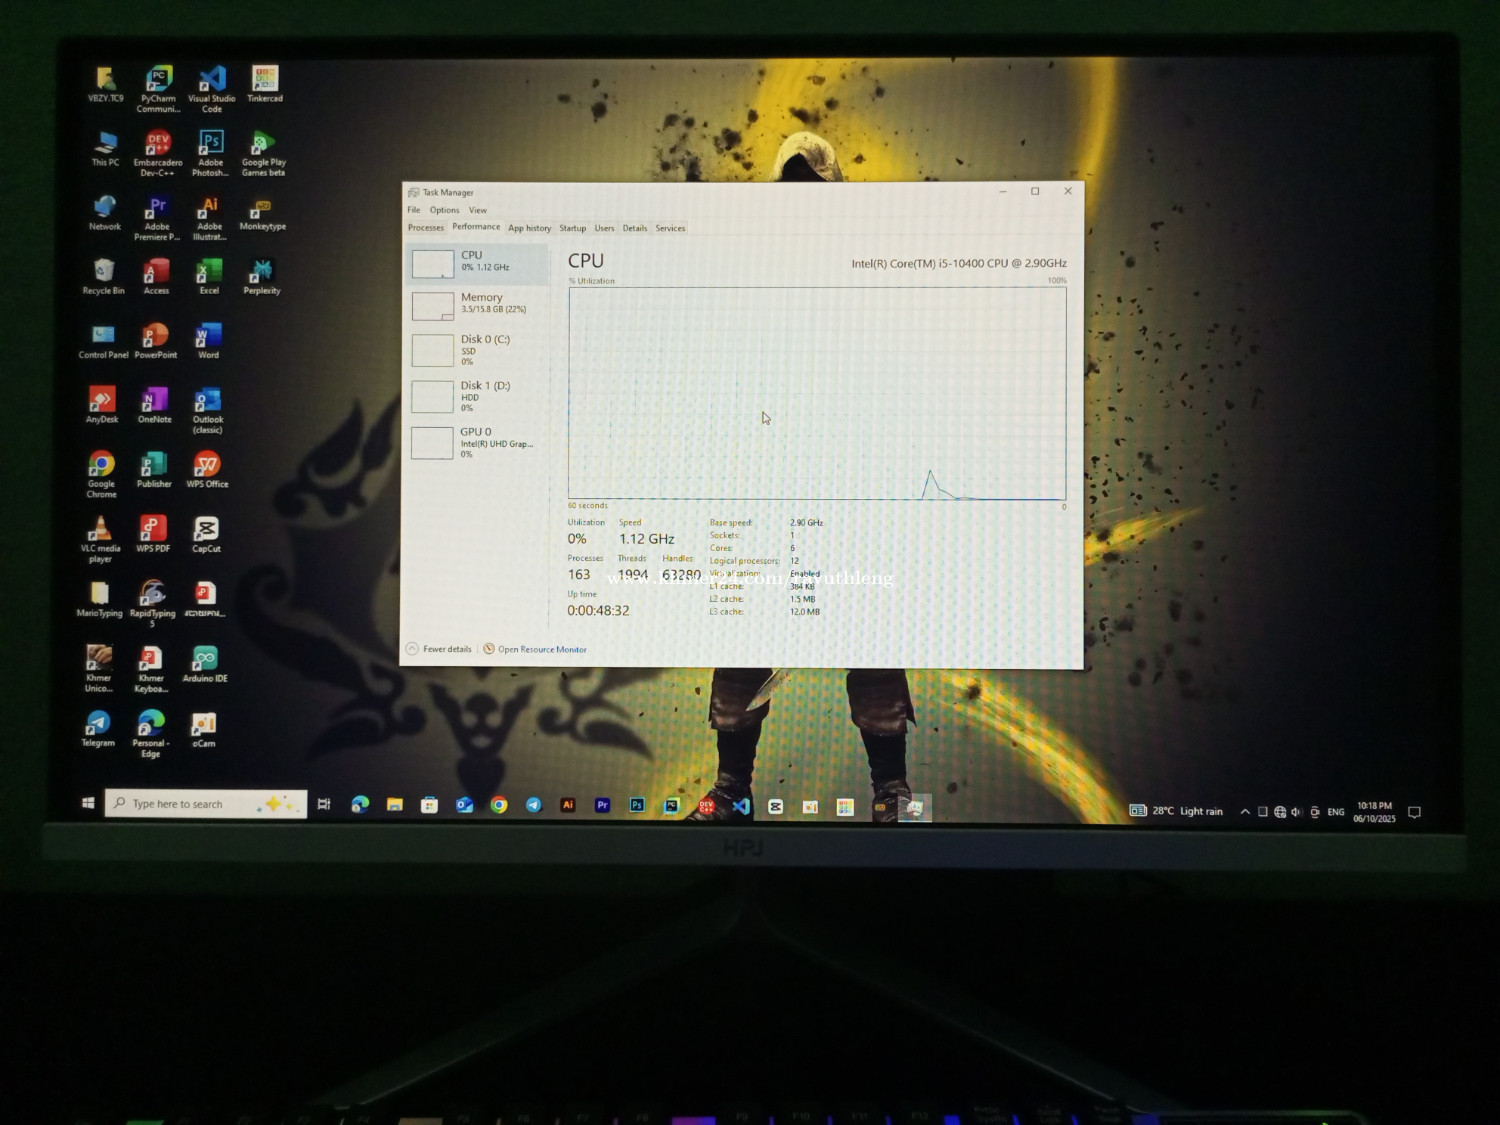The height and width of the screenshot is (1125, 1500).
Task: Open OneNote desktop shortcut
Action: 155,404
